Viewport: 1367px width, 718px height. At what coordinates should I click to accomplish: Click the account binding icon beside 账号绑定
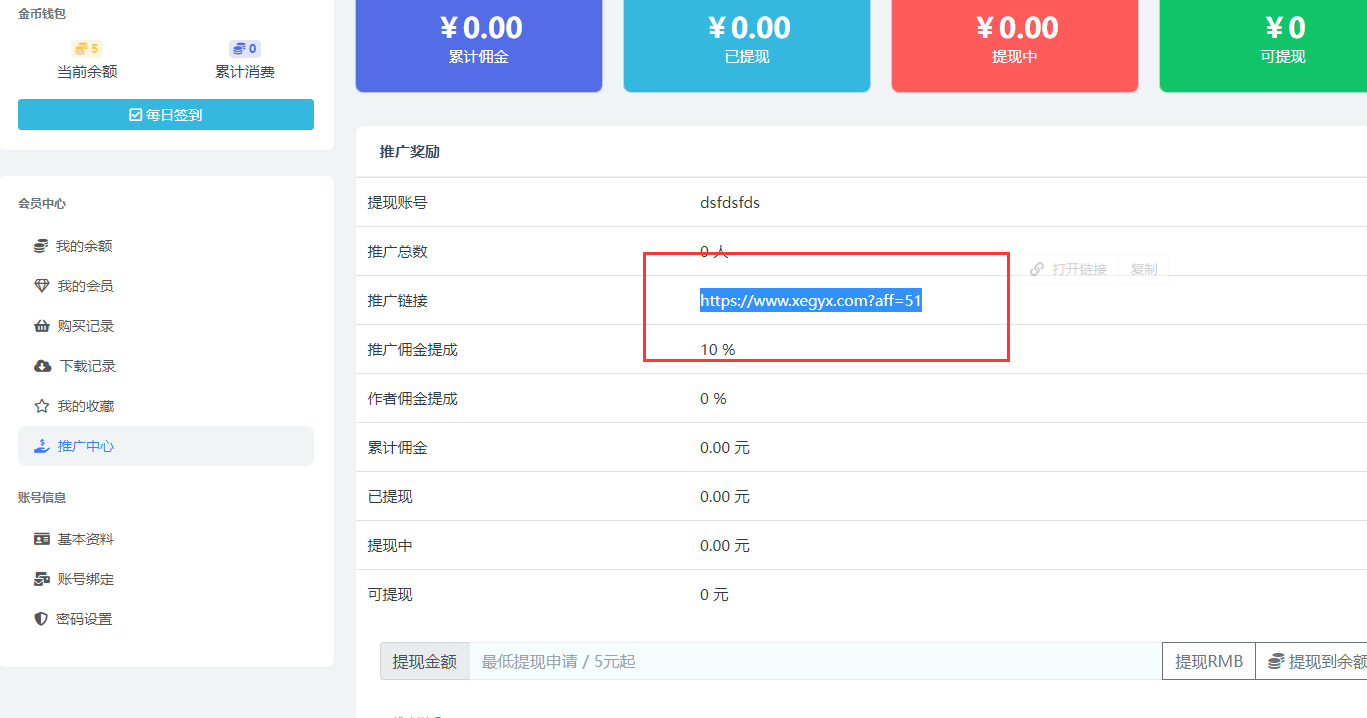click(x=41, y=579)
